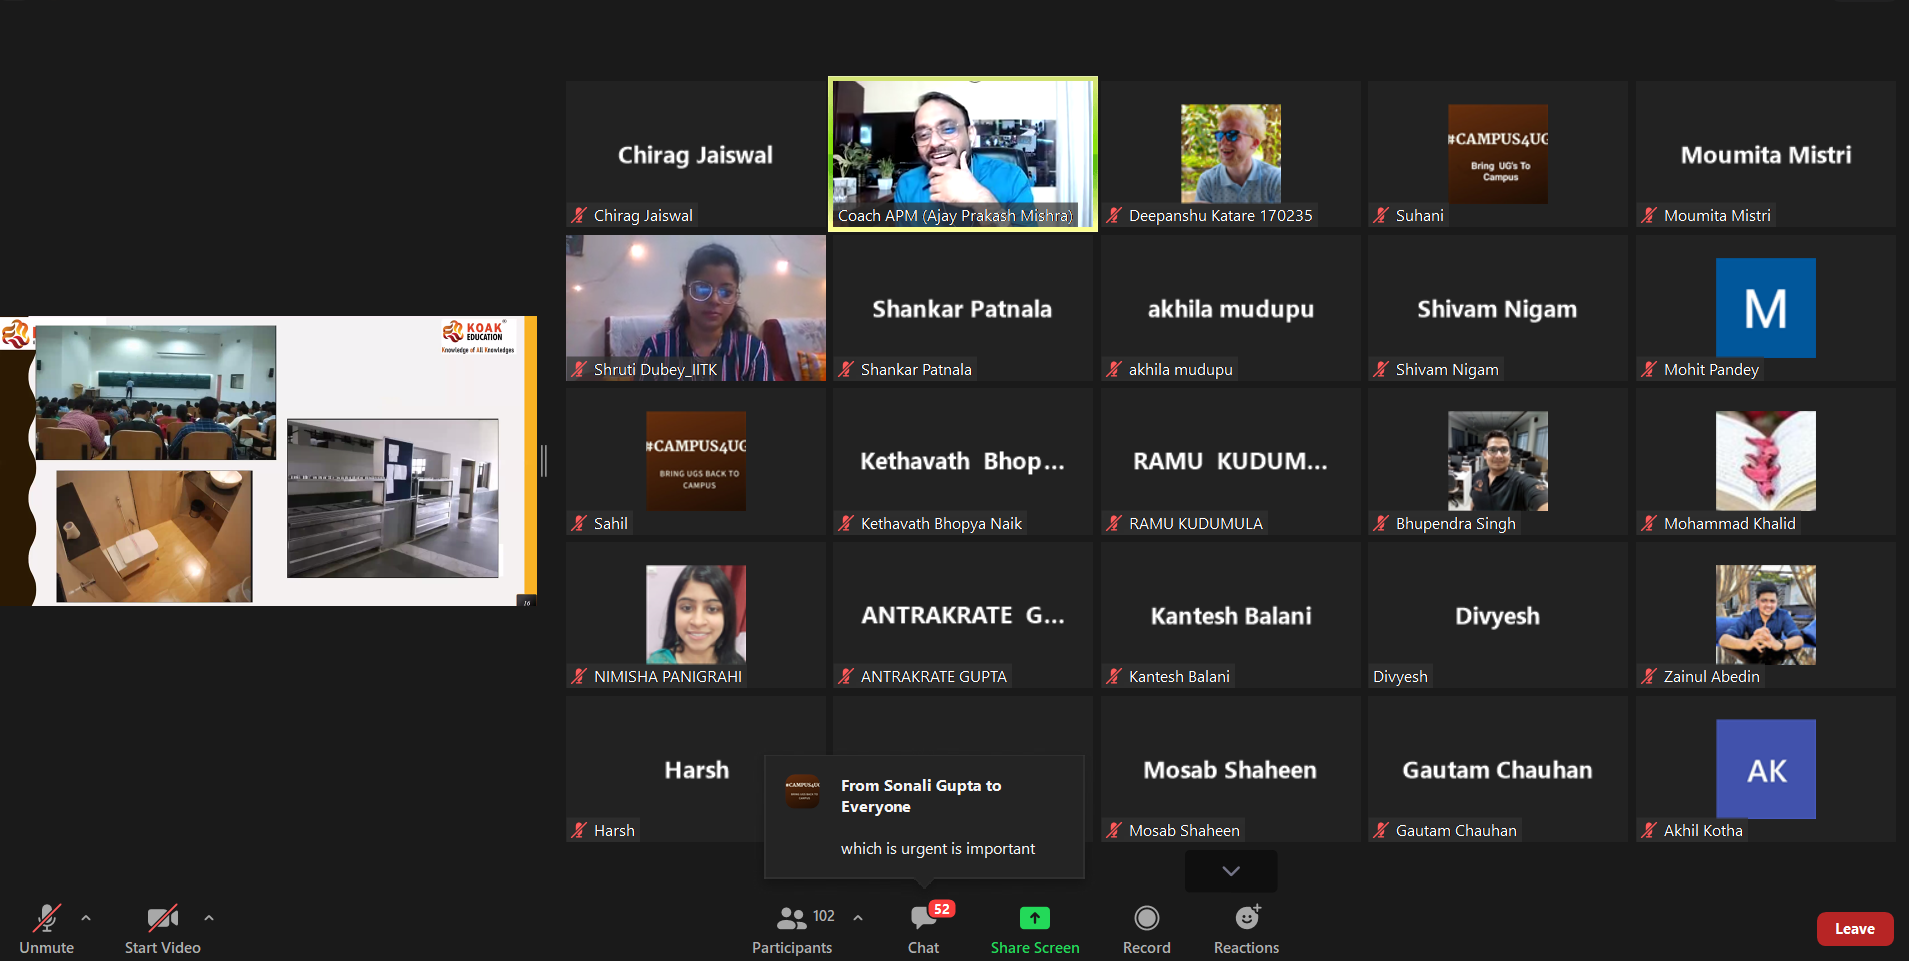Open the Participants panel
This screenshot has height=961, width=1909.
791,928
